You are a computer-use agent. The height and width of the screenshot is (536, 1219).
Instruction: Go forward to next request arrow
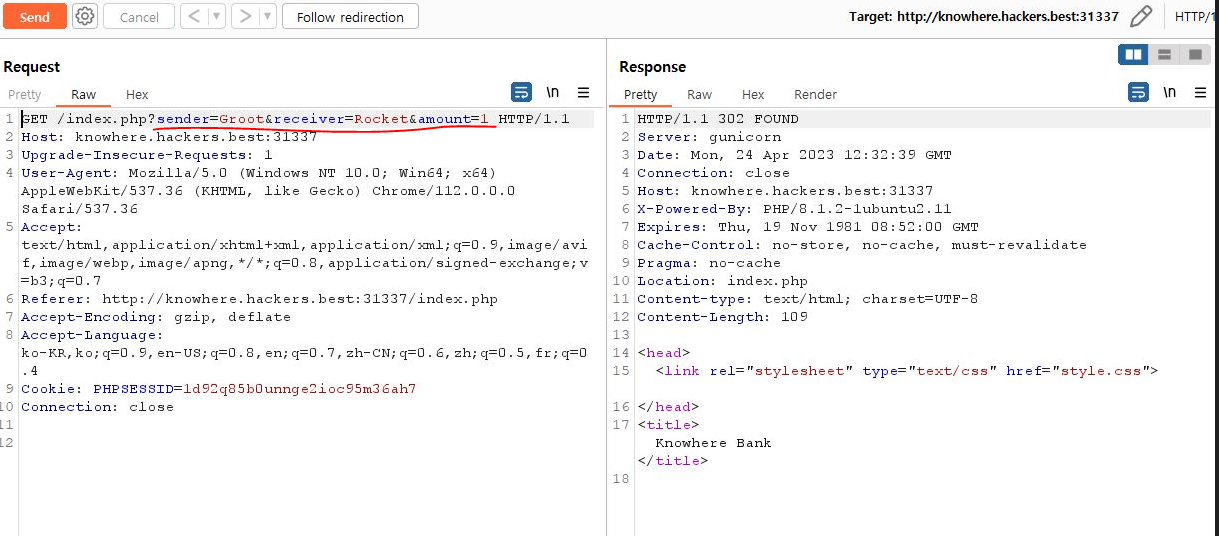tap(244, 16)
